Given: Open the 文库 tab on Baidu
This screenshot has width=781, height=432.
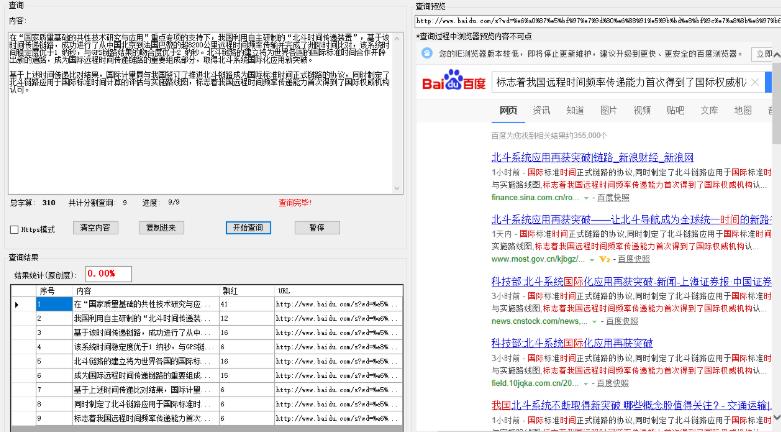Looking at the screenshot, I should click(709, 110).
